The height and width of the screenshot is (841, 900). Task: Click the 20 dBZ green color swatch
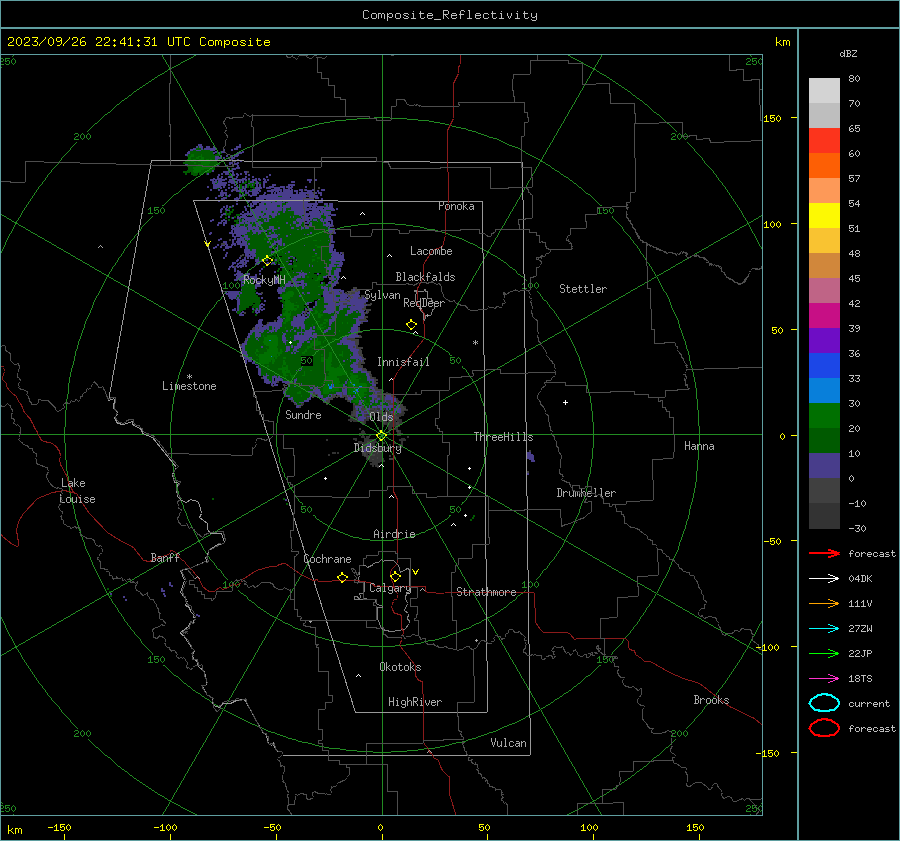pos(824,416)
